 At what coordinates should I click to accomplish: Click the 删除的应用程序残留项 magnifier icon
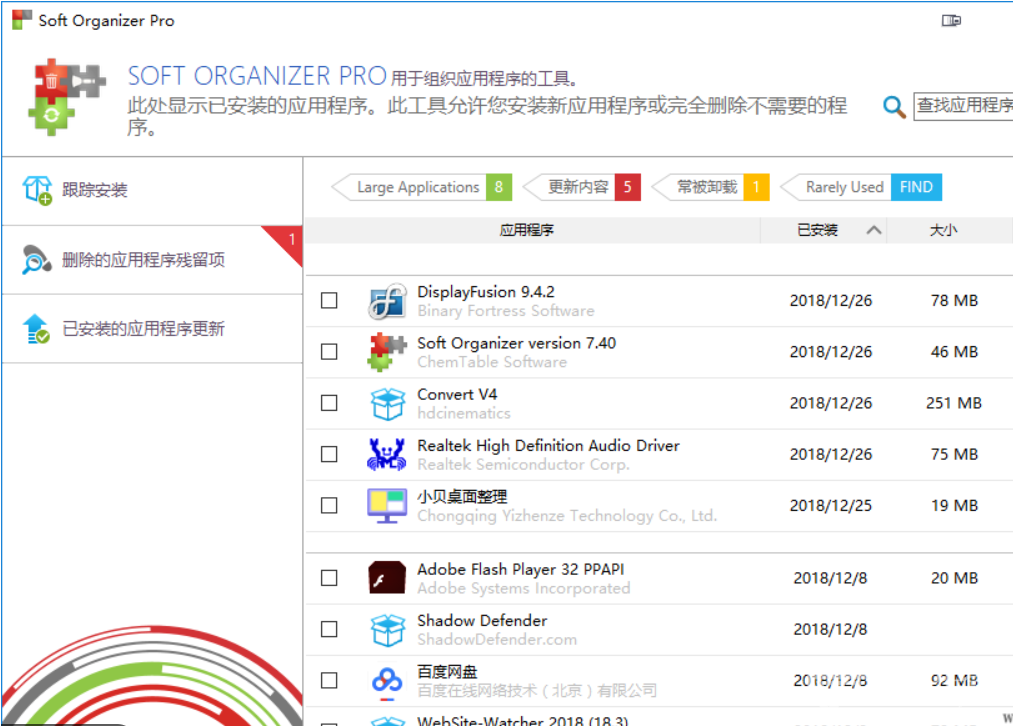[37, 260]
